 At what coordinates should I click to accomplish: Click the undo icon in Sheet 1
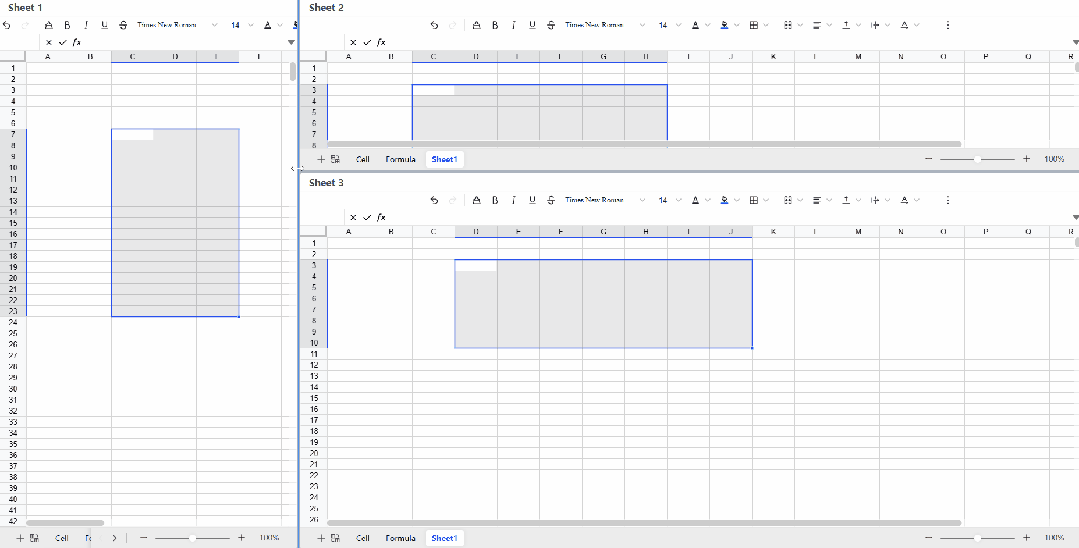click(7, 25)
